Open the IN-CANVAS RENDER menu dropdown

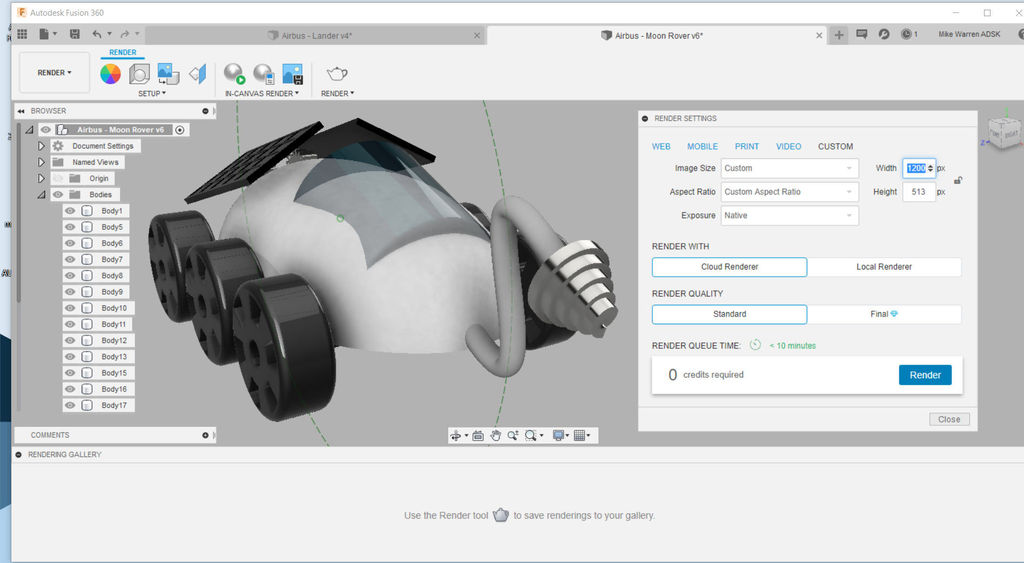coord(262,93)
